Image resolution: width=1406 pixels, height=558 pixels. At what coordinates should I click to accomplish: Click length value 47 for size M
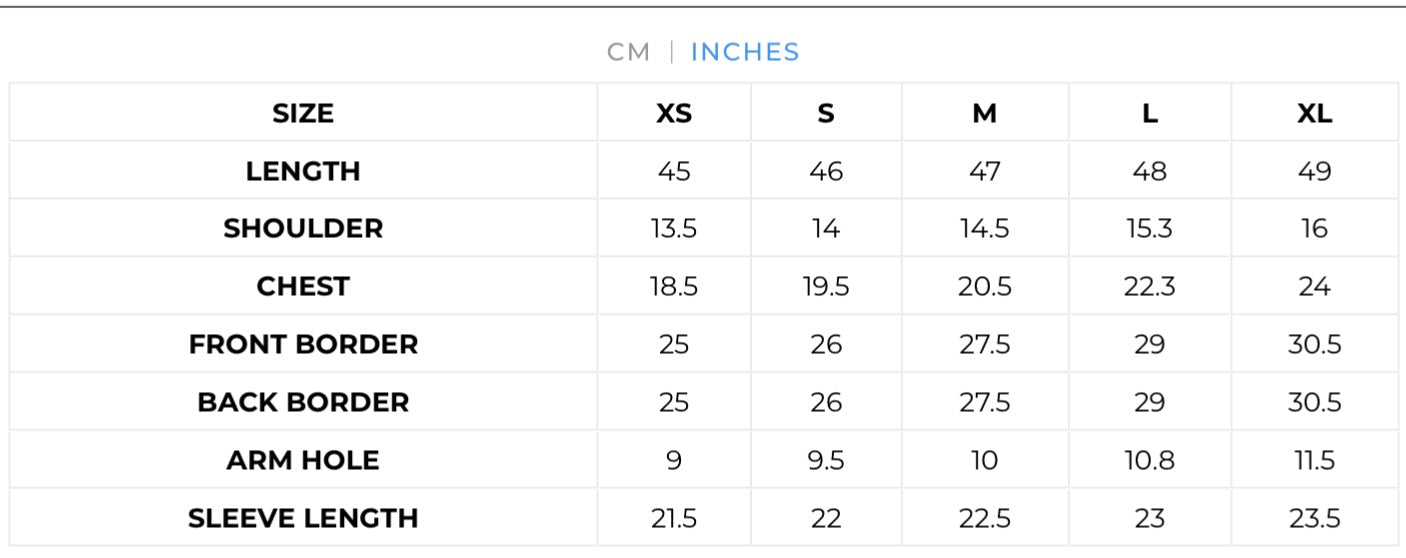click(x=985, y=171)
